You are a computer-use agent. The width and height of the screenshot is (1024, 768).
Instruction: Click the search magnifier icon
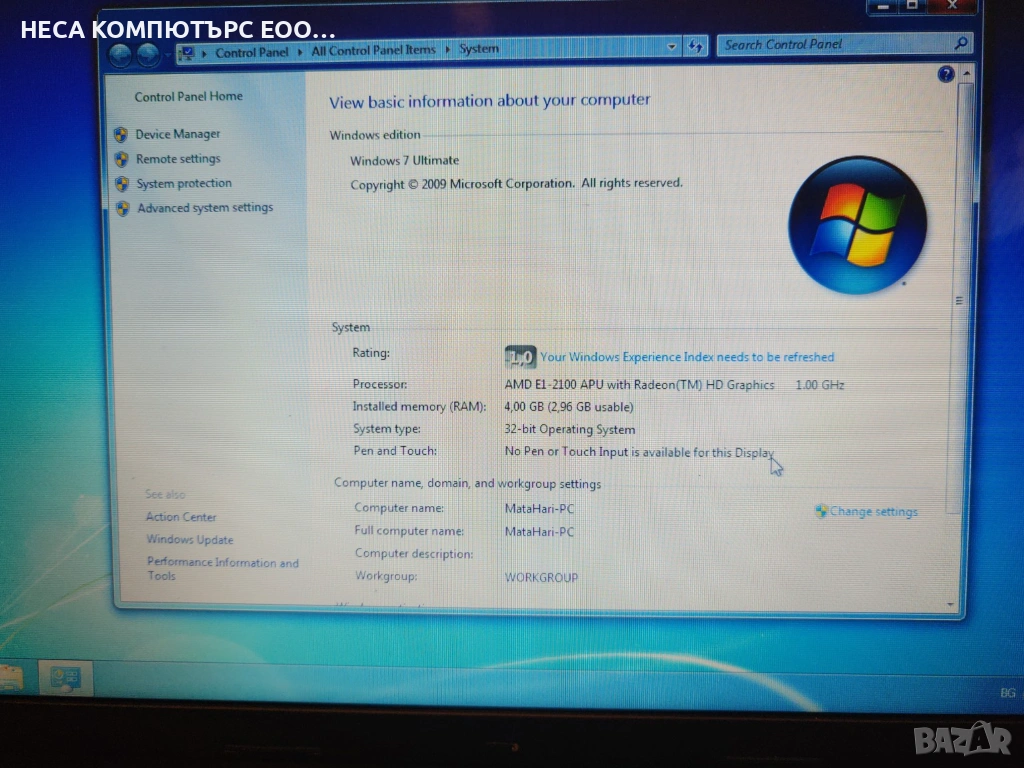[x=961, y=44]
